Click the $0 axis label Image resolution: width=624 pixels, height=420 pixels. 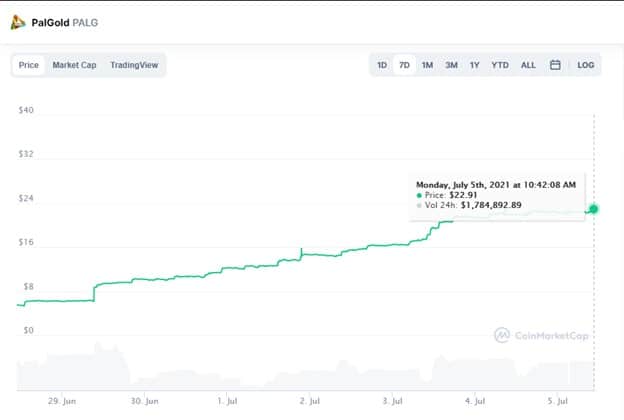click(28, 330)
